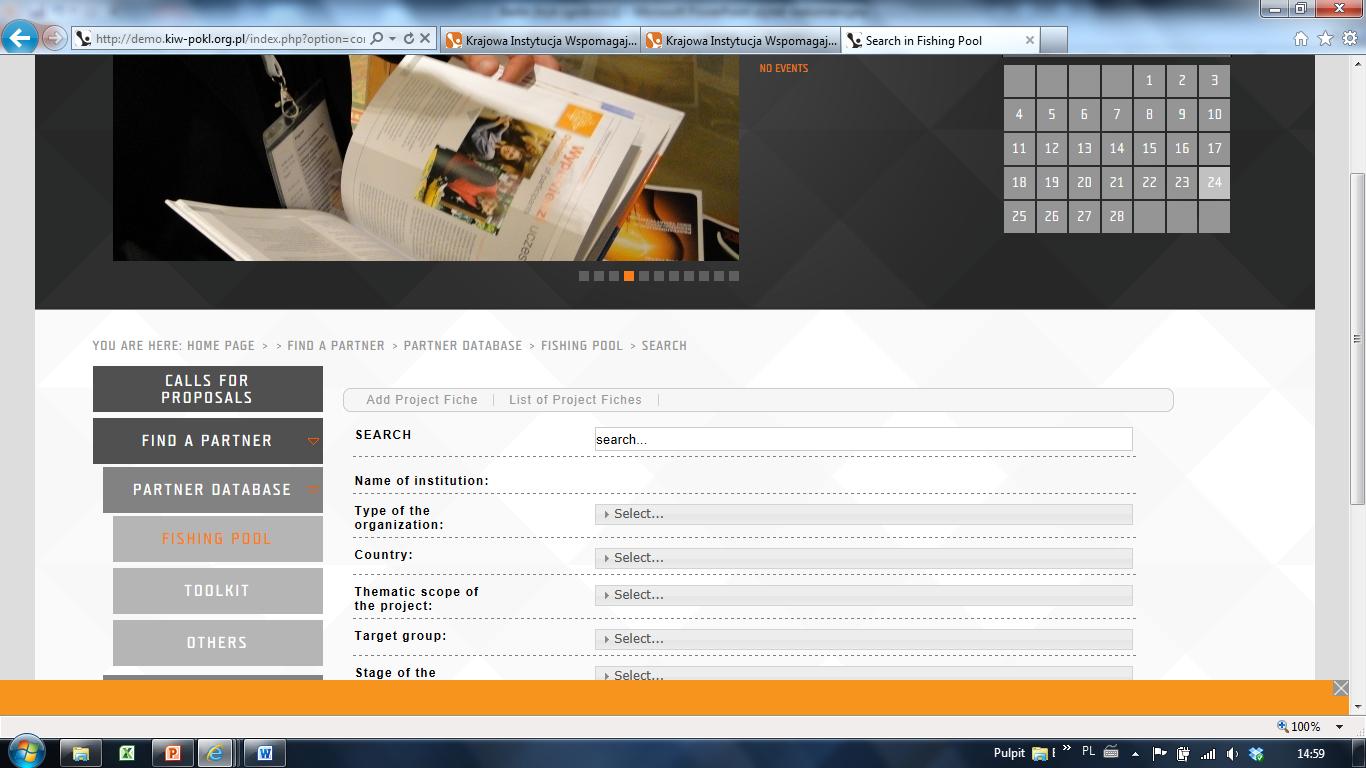This screenshot has height=768, width=1366.
Task: Select calendar day 28
Action: [x=1117, y=217]
